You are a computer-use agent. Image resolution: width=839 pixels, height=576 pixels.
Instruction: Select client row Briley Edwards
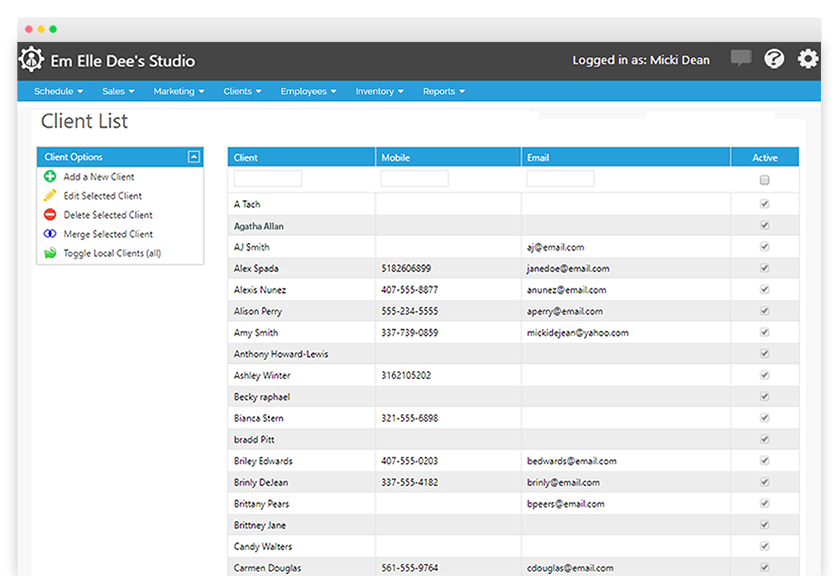pos(513,460)
